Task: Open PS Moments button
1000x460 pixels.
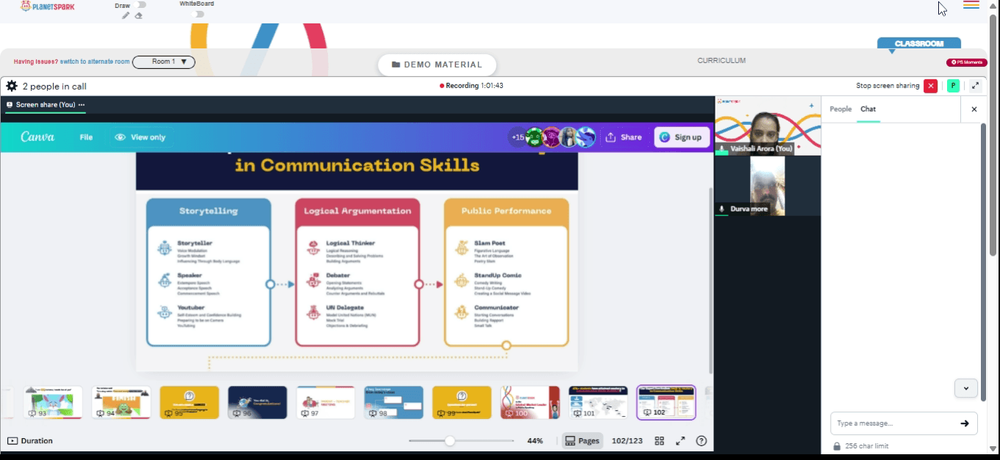Action: (967, 63)
